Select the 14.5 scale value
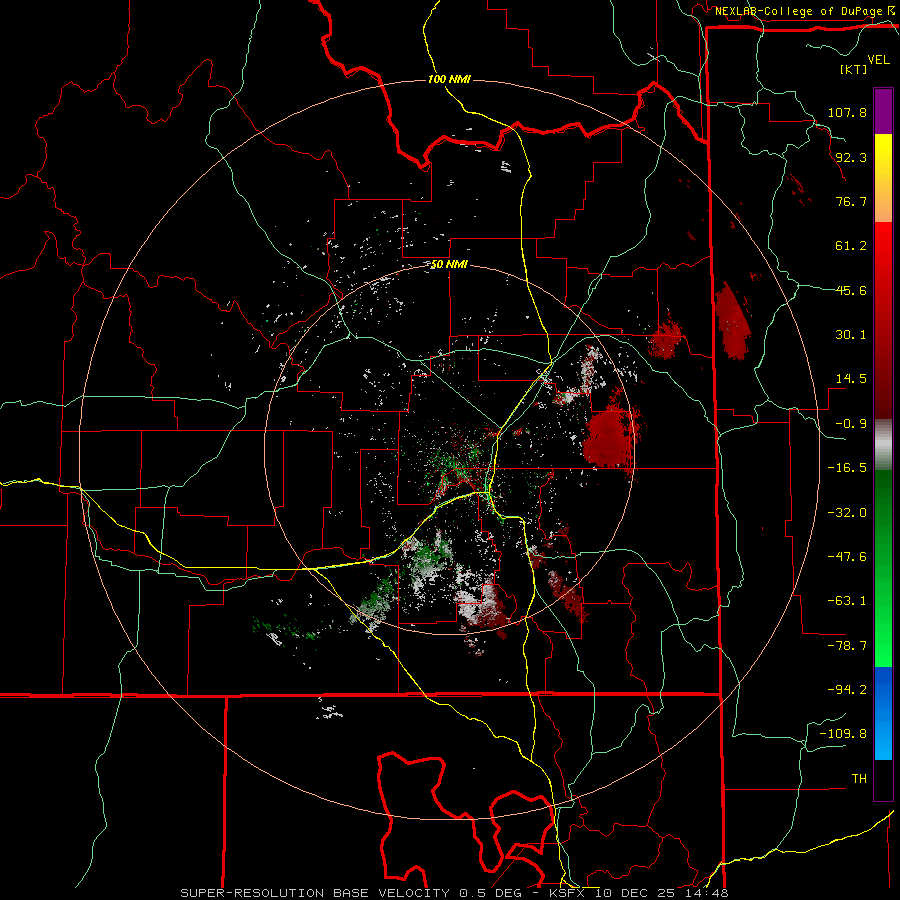This screenshot has height=900, width=900. 851,379
